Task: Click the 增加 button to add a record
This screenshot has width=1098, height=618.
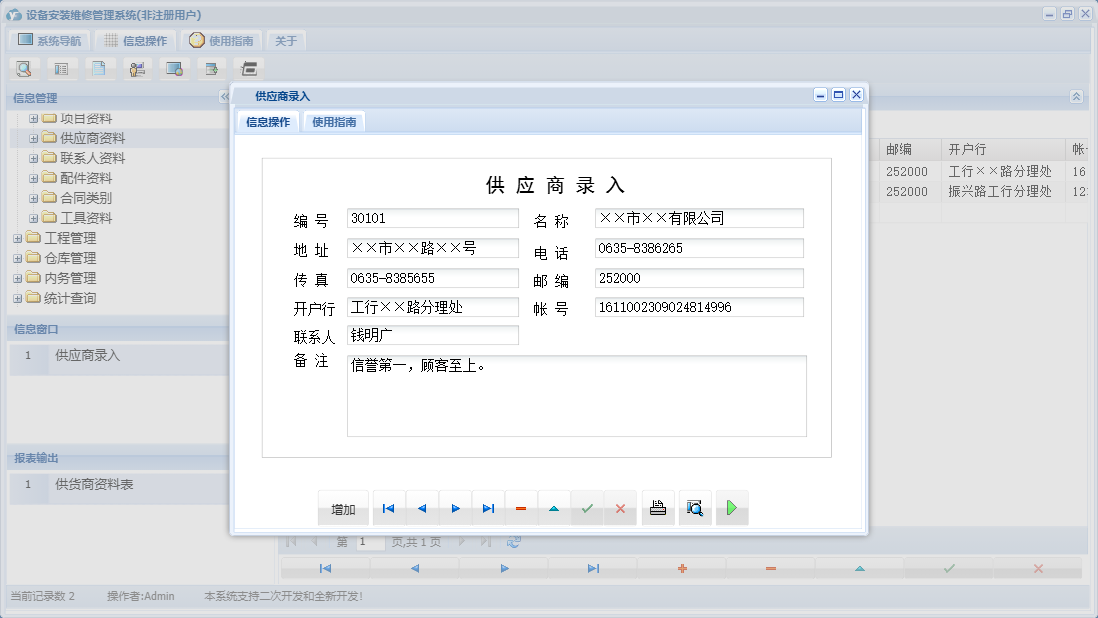Action: (343, 508)
